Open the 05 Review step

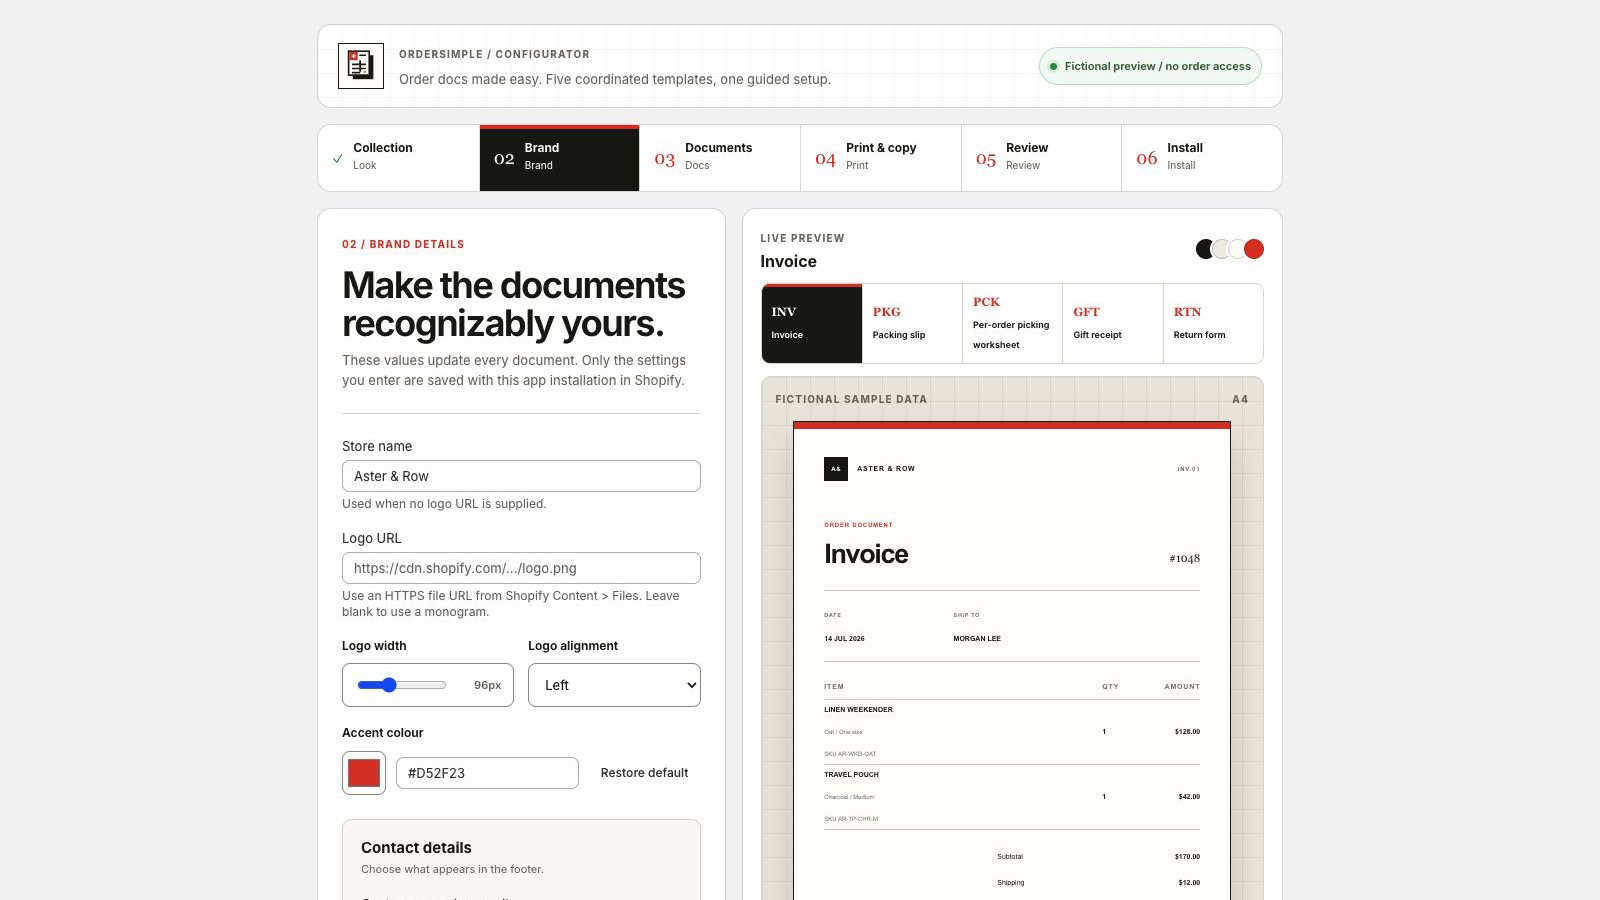1041,158
